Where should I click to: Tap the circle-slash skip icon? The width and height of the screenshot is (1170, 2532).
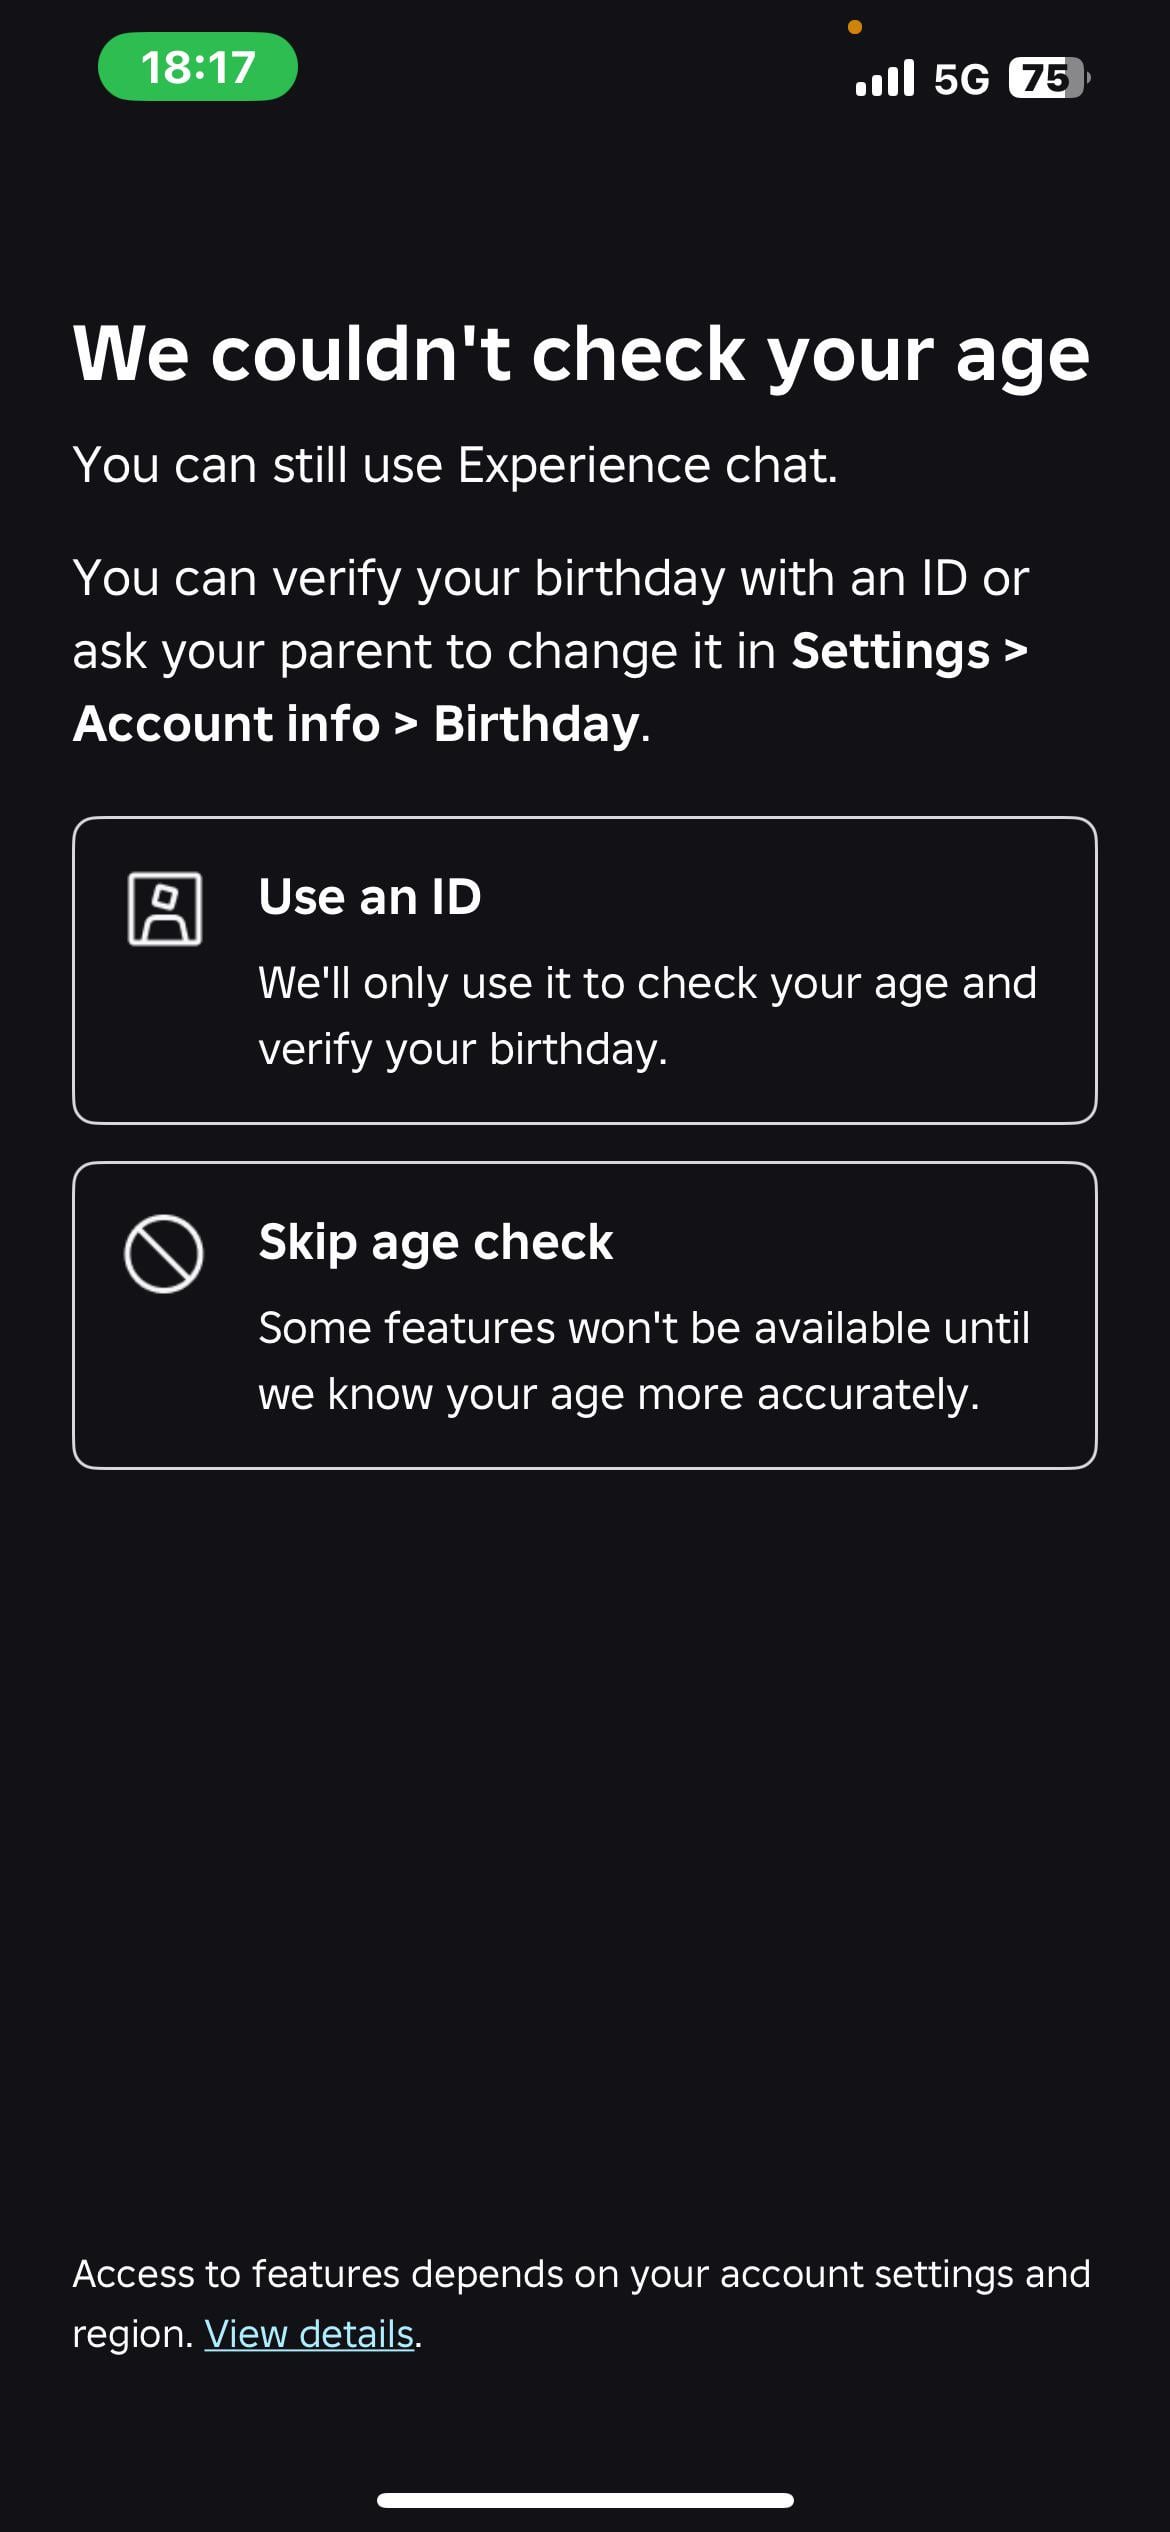coord(164,1254)
